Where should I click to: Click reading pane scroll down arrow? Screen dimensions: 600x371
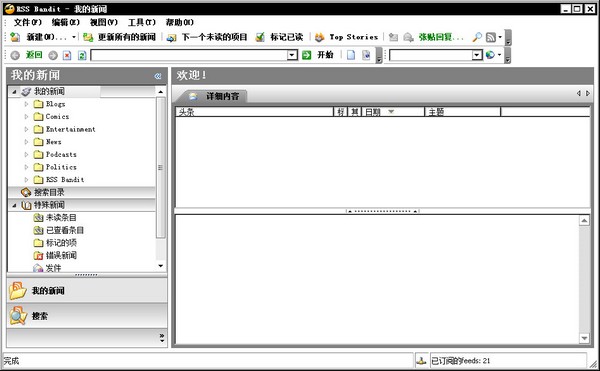pos(584,338)
